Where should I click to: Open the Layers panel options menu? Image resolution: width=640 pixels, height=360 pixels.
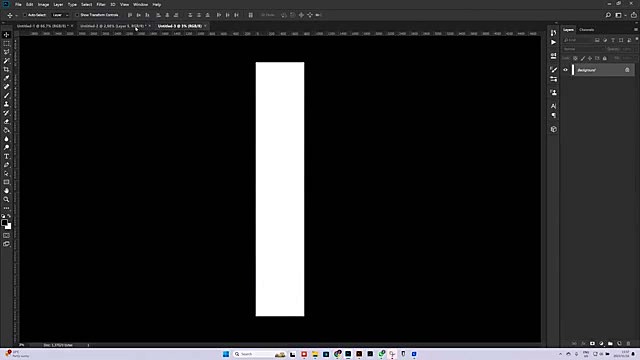coord(636,29)
